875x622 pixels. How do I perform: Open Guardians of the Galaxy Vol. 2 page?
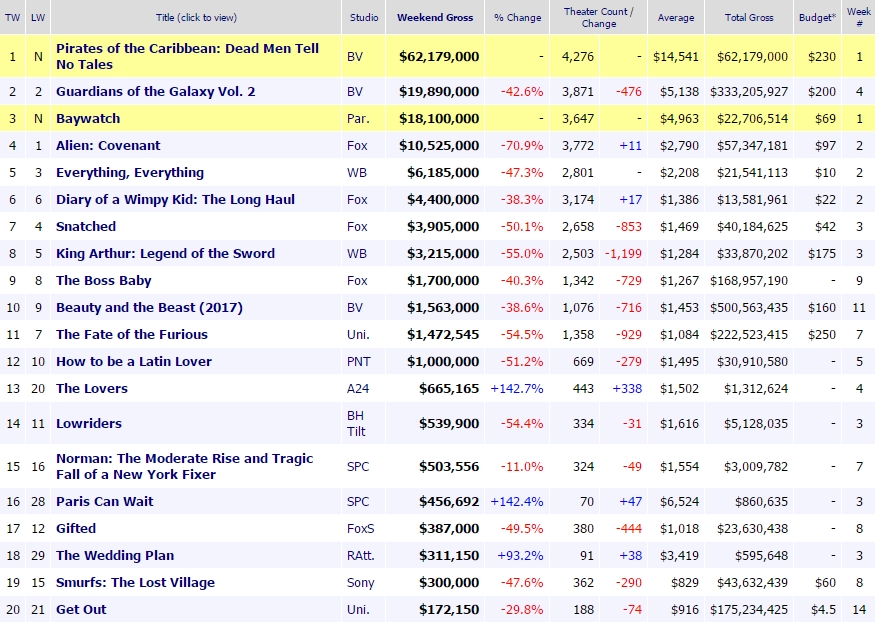tap(156, 91)
